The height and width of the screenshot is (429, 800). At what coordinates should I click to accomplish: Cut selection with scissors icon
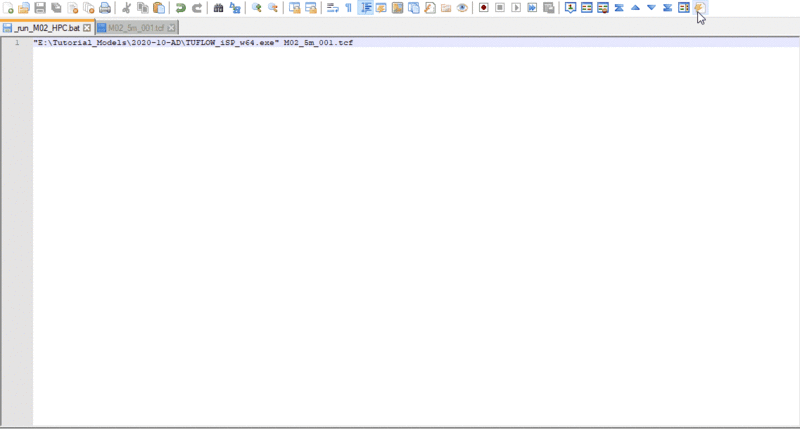127,8
